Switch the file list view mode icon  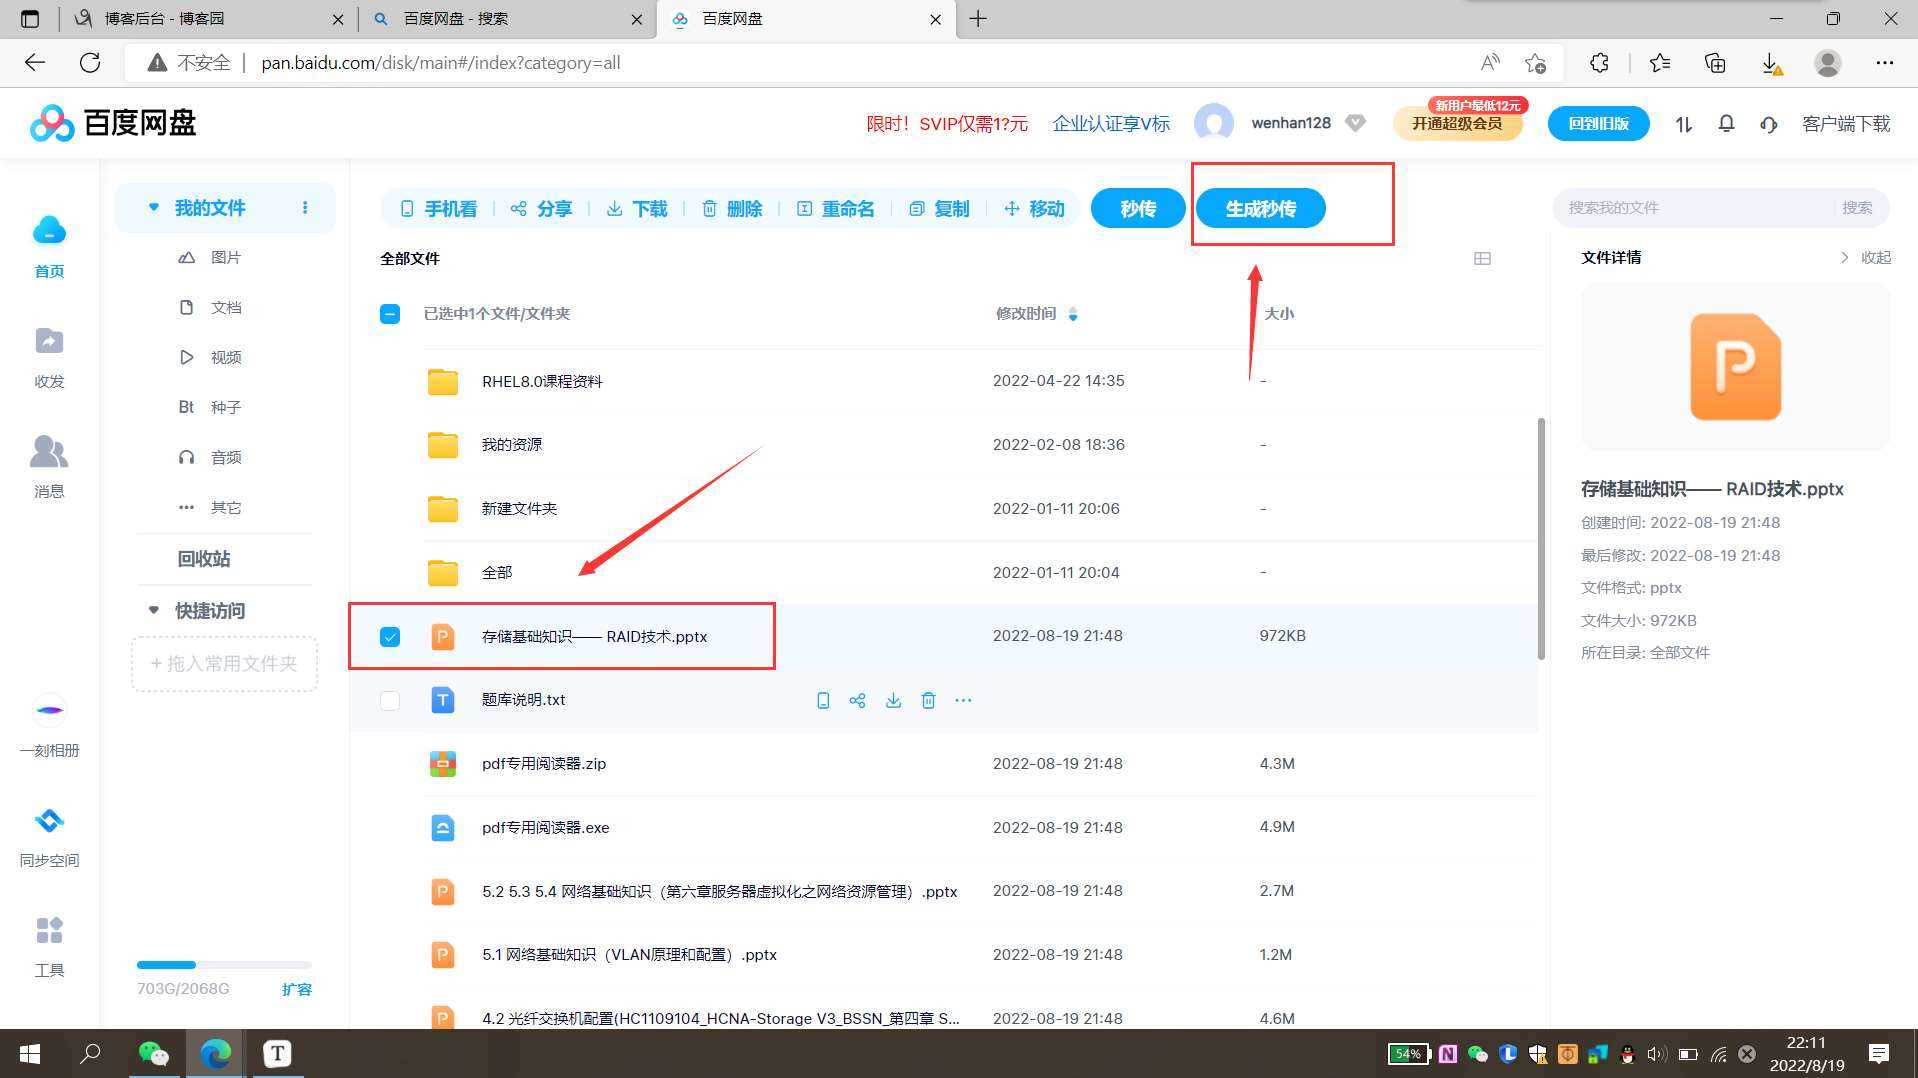[1482, 258]
